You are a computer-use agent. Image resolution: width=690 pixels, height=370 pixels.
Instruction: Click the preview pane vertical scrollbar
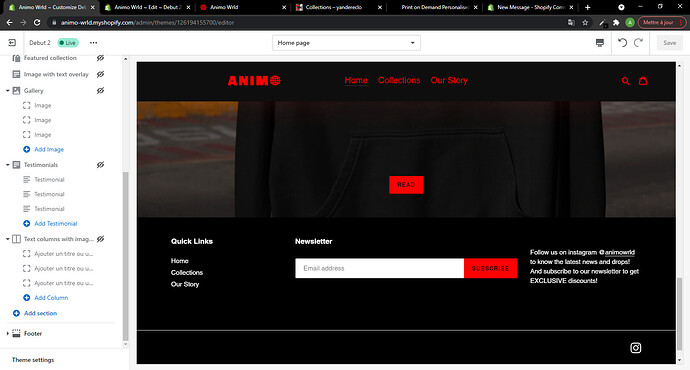point(679,313)
